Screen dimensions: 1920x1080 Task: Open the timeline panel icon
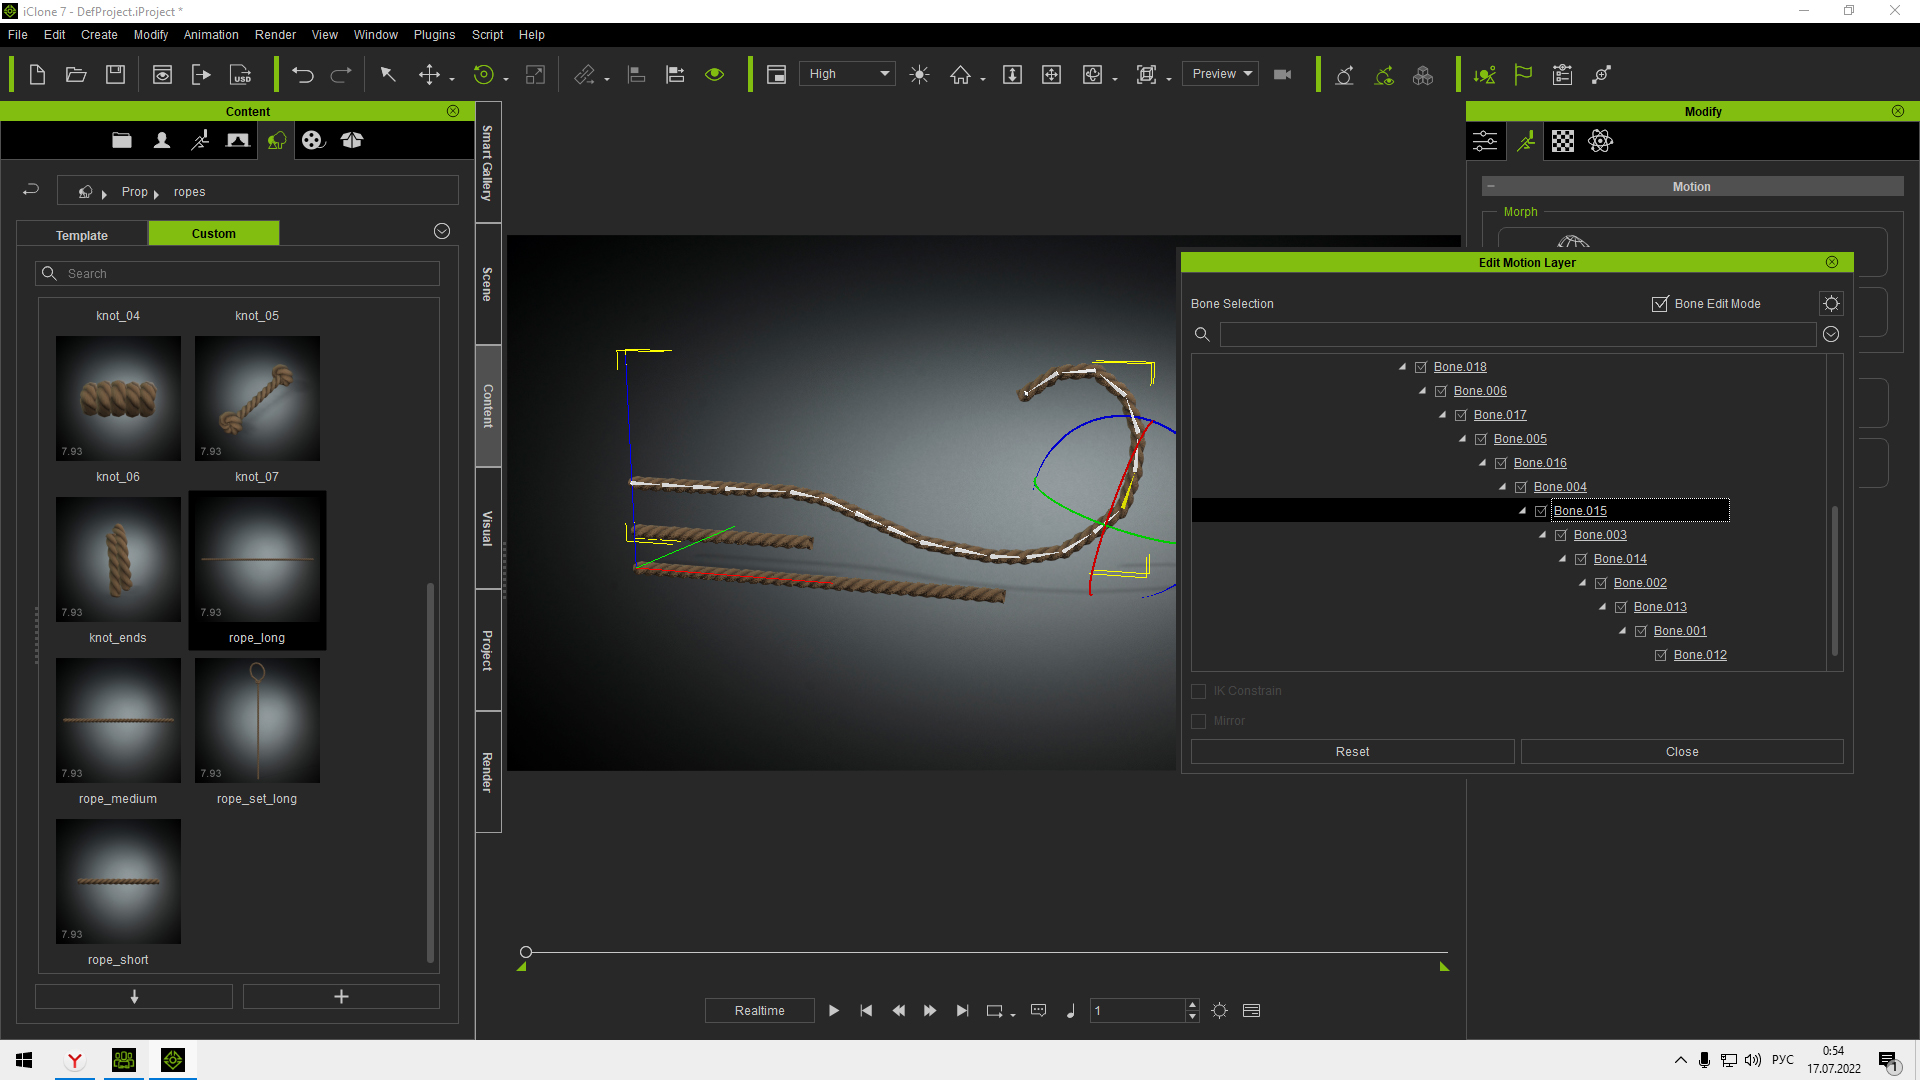click(x=1251, y=1011)
